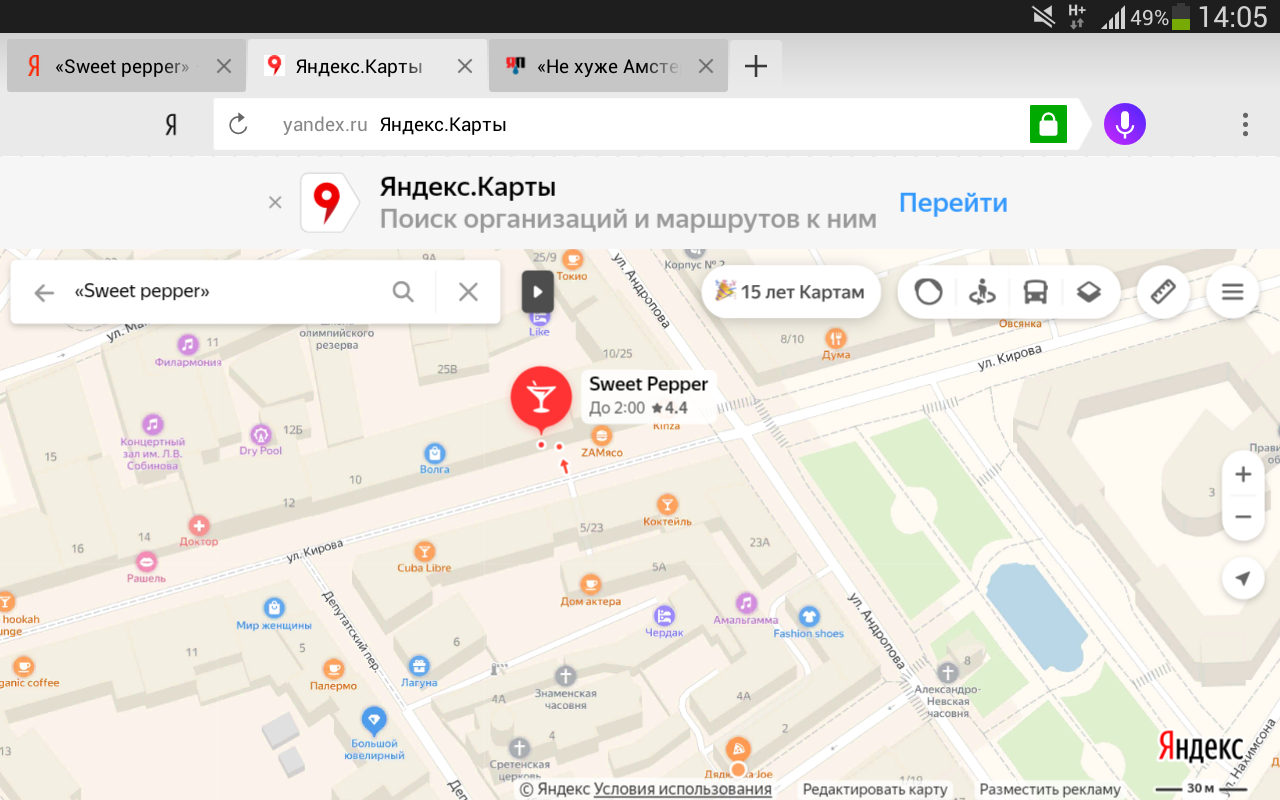Screen dimensions: 1280x800
Task: Select the Волга shop marker
Action: pos(434,452)
